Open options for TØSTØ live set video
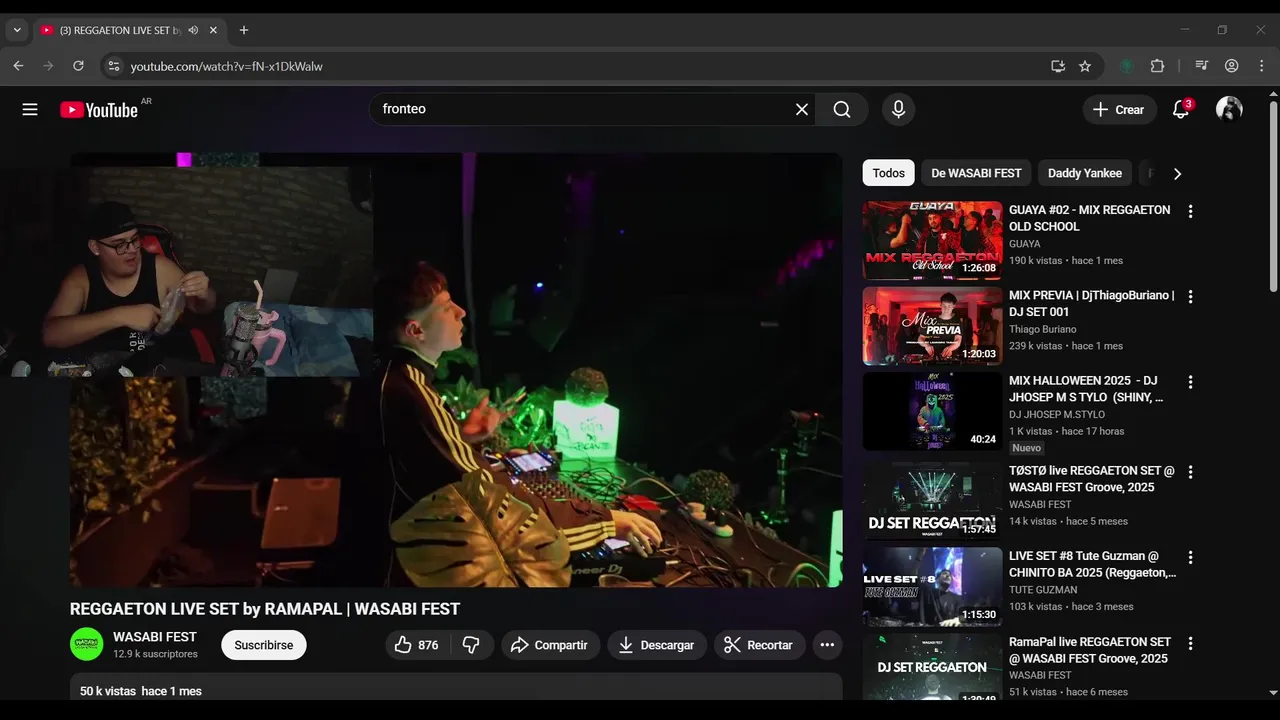The width and height of the screenshot is (1280, 720). pyautogui.click(x=1190, y=472)
